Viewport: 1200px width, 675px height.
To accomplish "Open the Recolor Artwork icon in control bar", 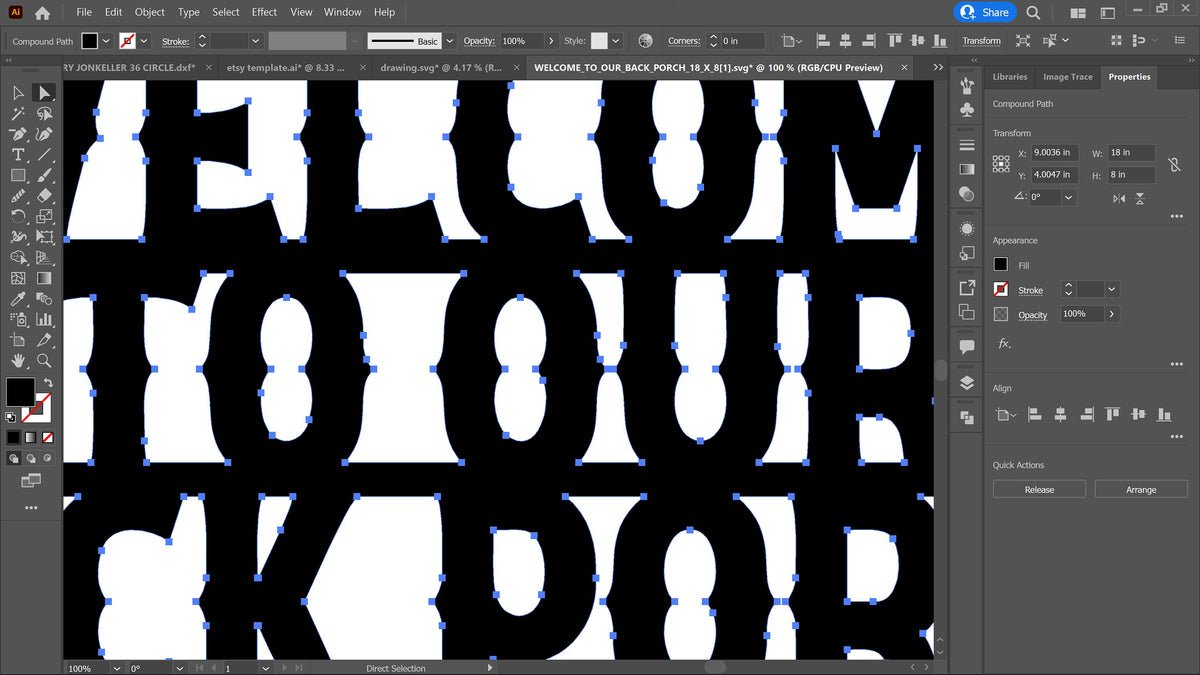I will 645,41.
